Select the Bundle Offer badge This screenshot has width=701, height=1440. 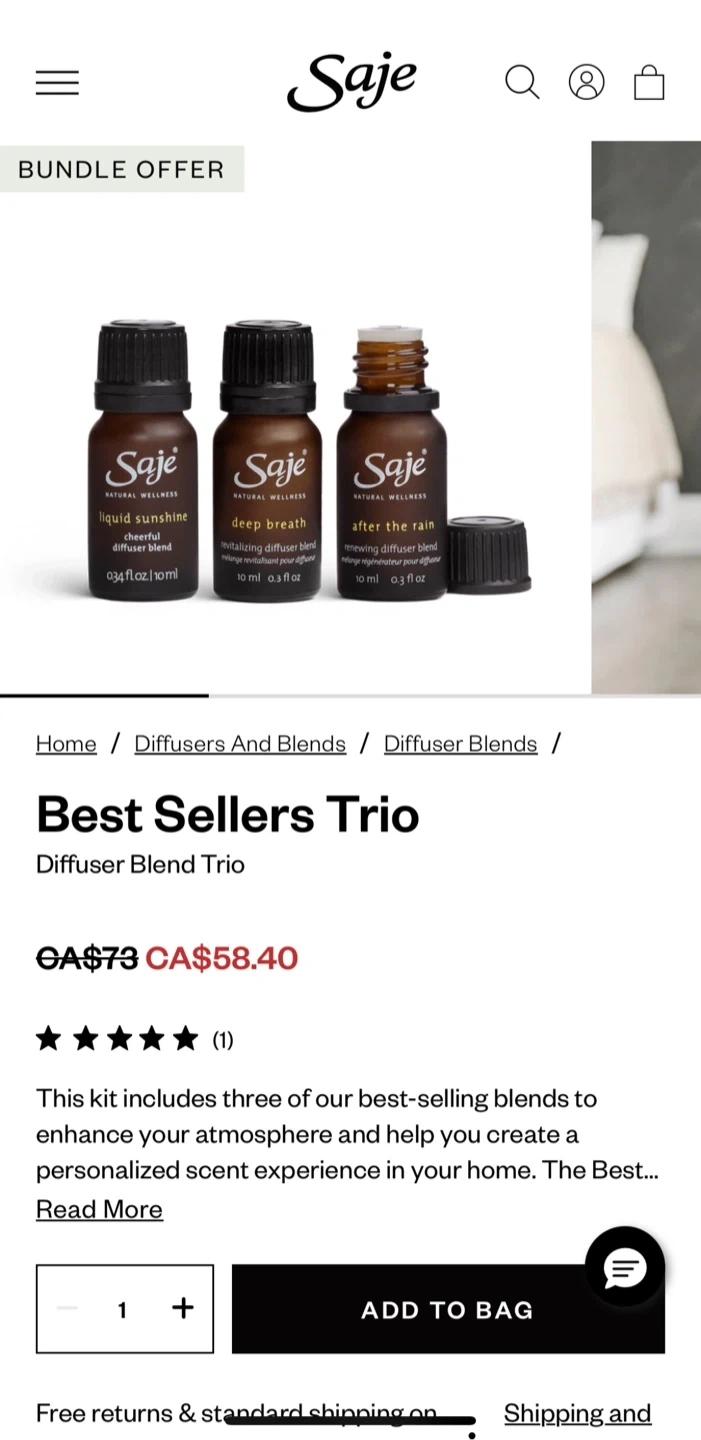pyautogui.click(x=122, y=169)
